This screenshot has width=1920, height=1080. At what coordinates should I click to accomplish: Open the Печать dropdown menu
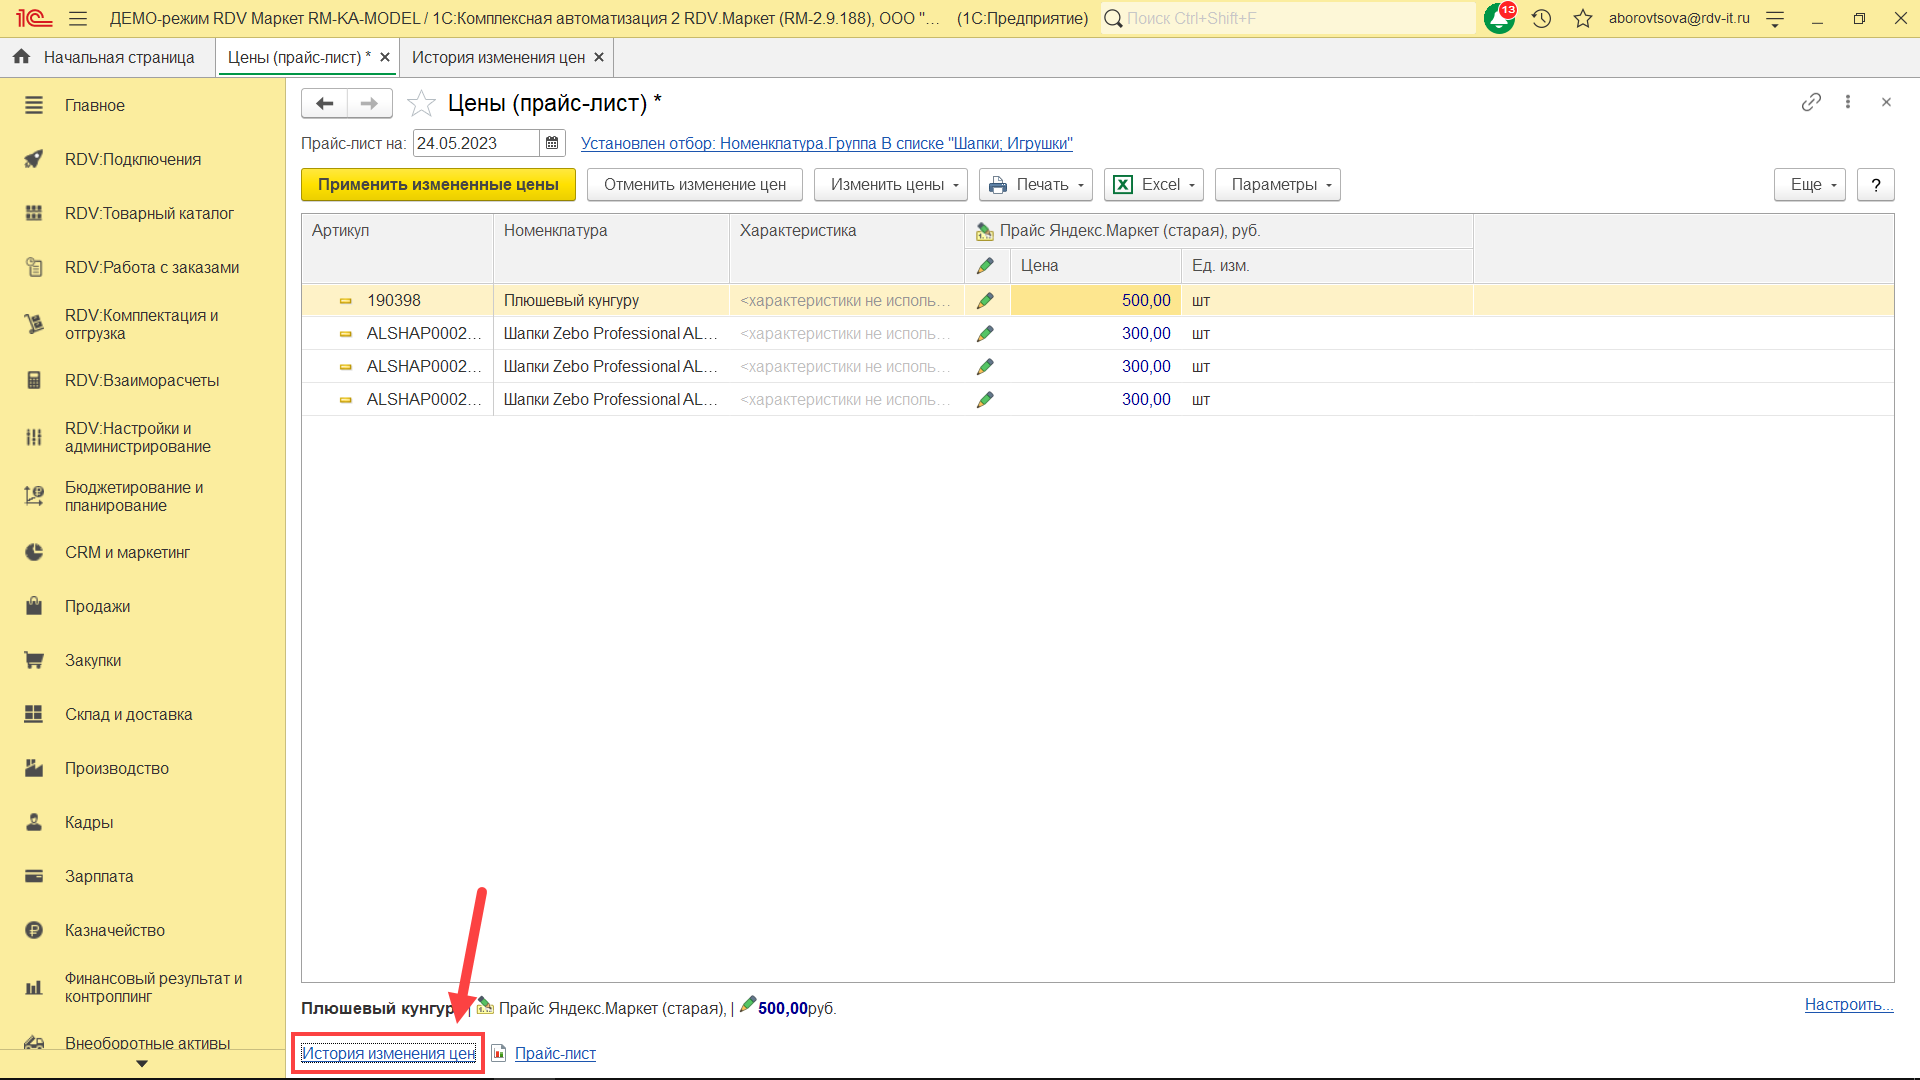(x=1035, y=184)
